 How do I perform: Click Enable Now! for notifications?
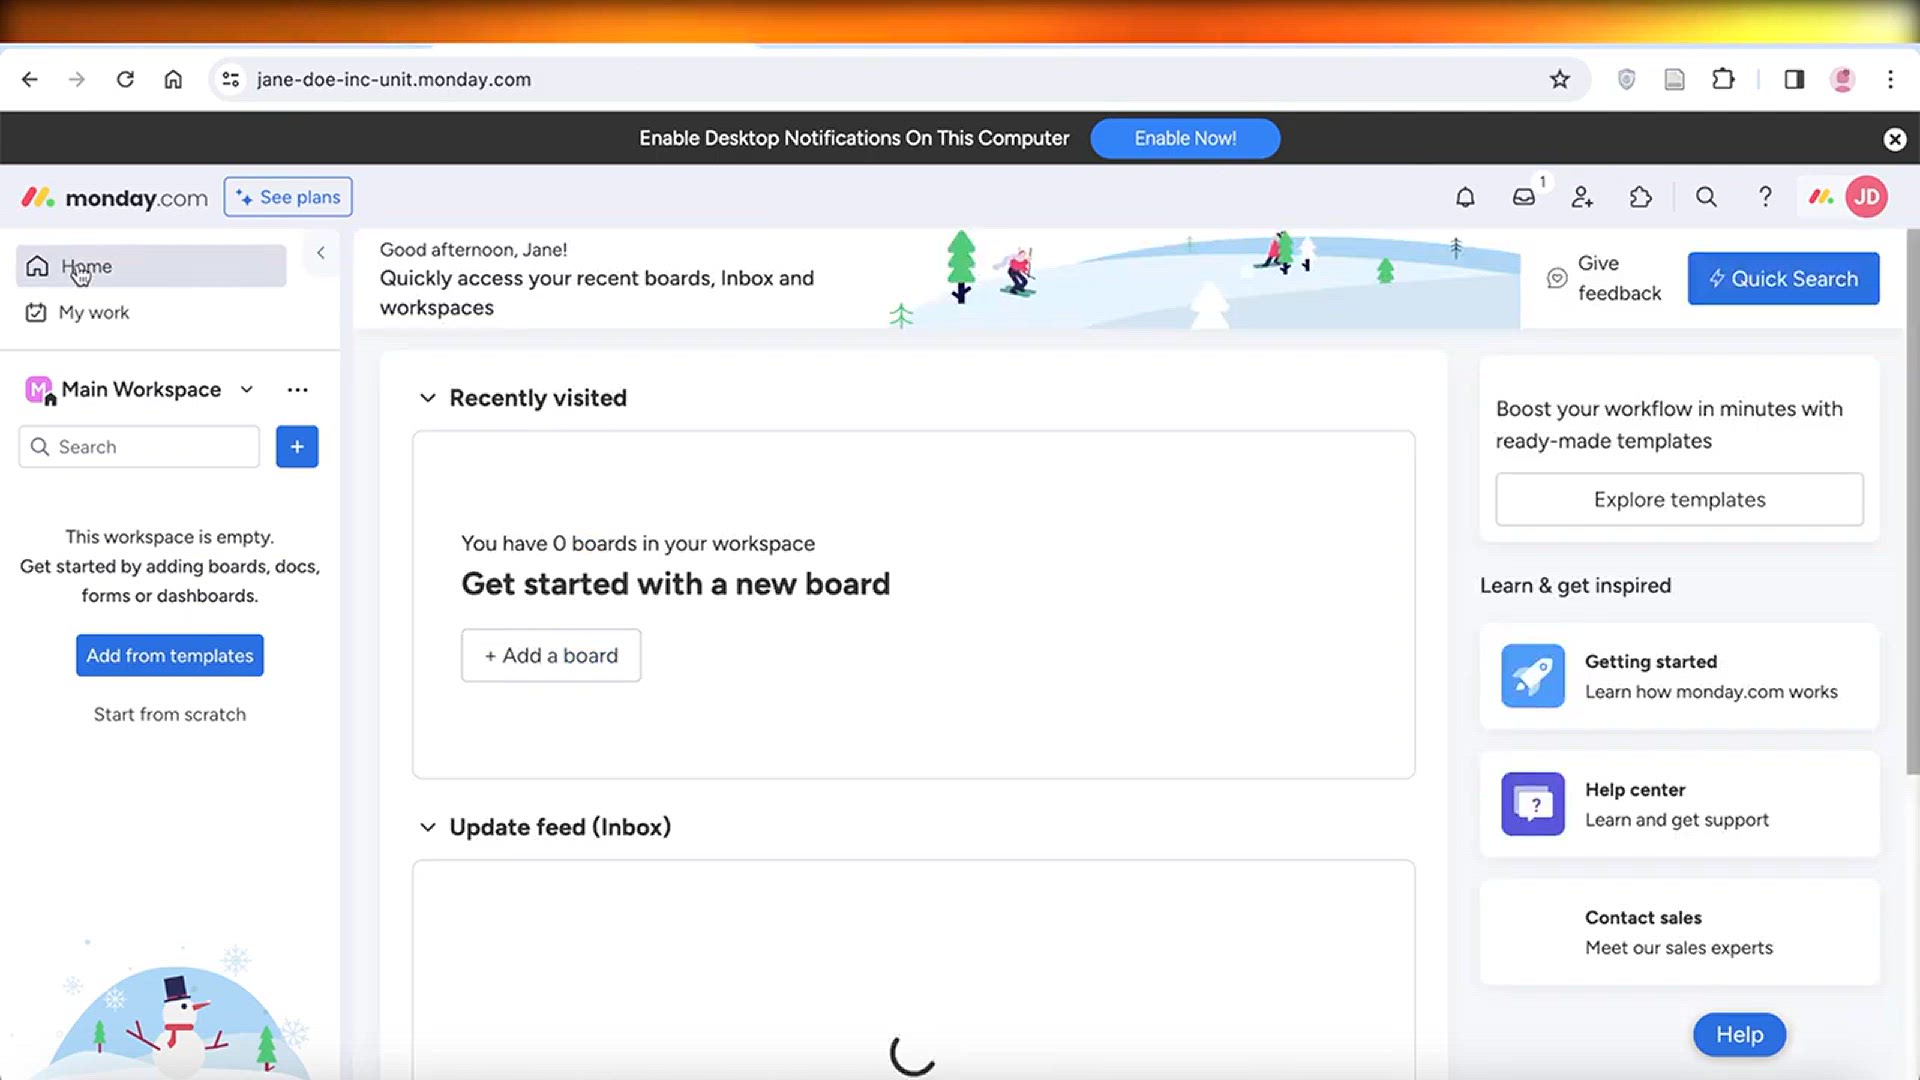pyautogui.click(x=1185, y=139)
